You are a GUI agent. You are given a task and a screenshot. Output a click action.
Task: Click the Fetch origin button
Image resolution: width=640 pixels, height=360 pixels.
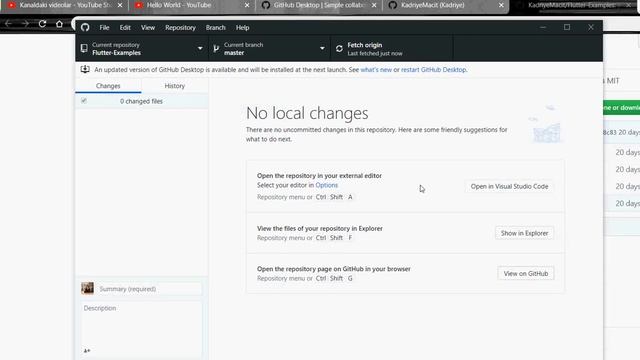pyautogui.click(x=392, y=49)
